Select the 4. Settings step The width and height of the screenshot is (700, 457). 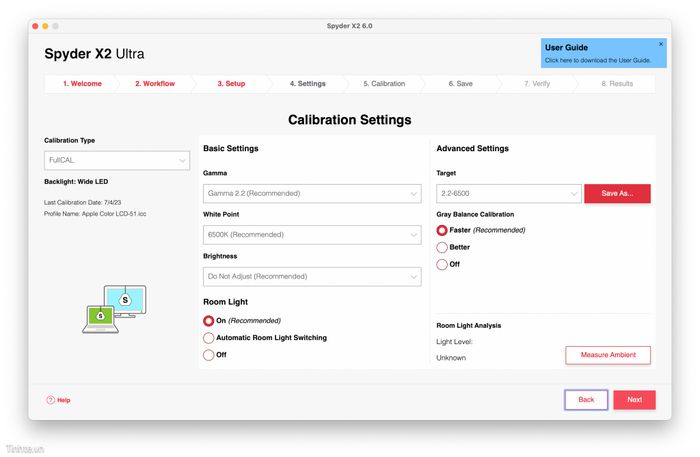tap(308, 83)
